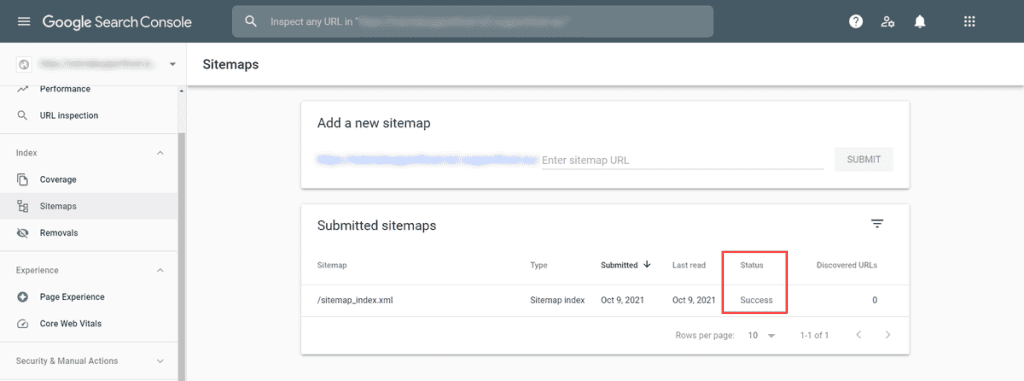Focus the Inspect any URL search box
The image size is (1024, 381).
[473, 22]
